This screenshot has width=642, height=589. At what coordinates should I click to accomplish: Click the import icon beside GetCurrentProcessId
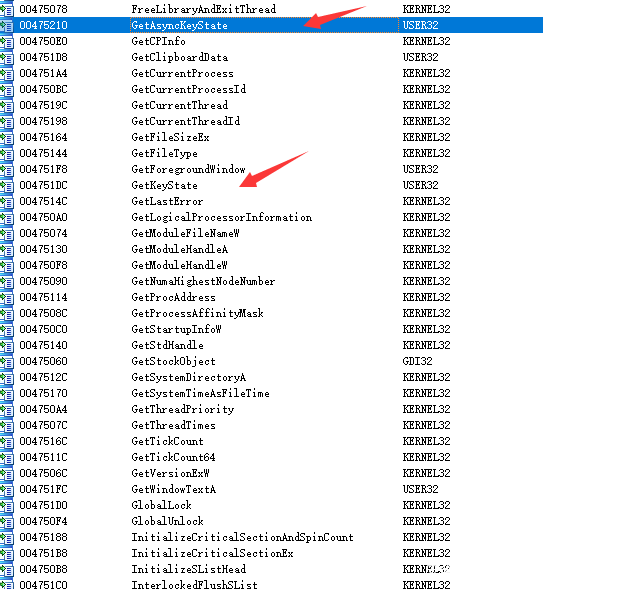(x=7, y=90)
